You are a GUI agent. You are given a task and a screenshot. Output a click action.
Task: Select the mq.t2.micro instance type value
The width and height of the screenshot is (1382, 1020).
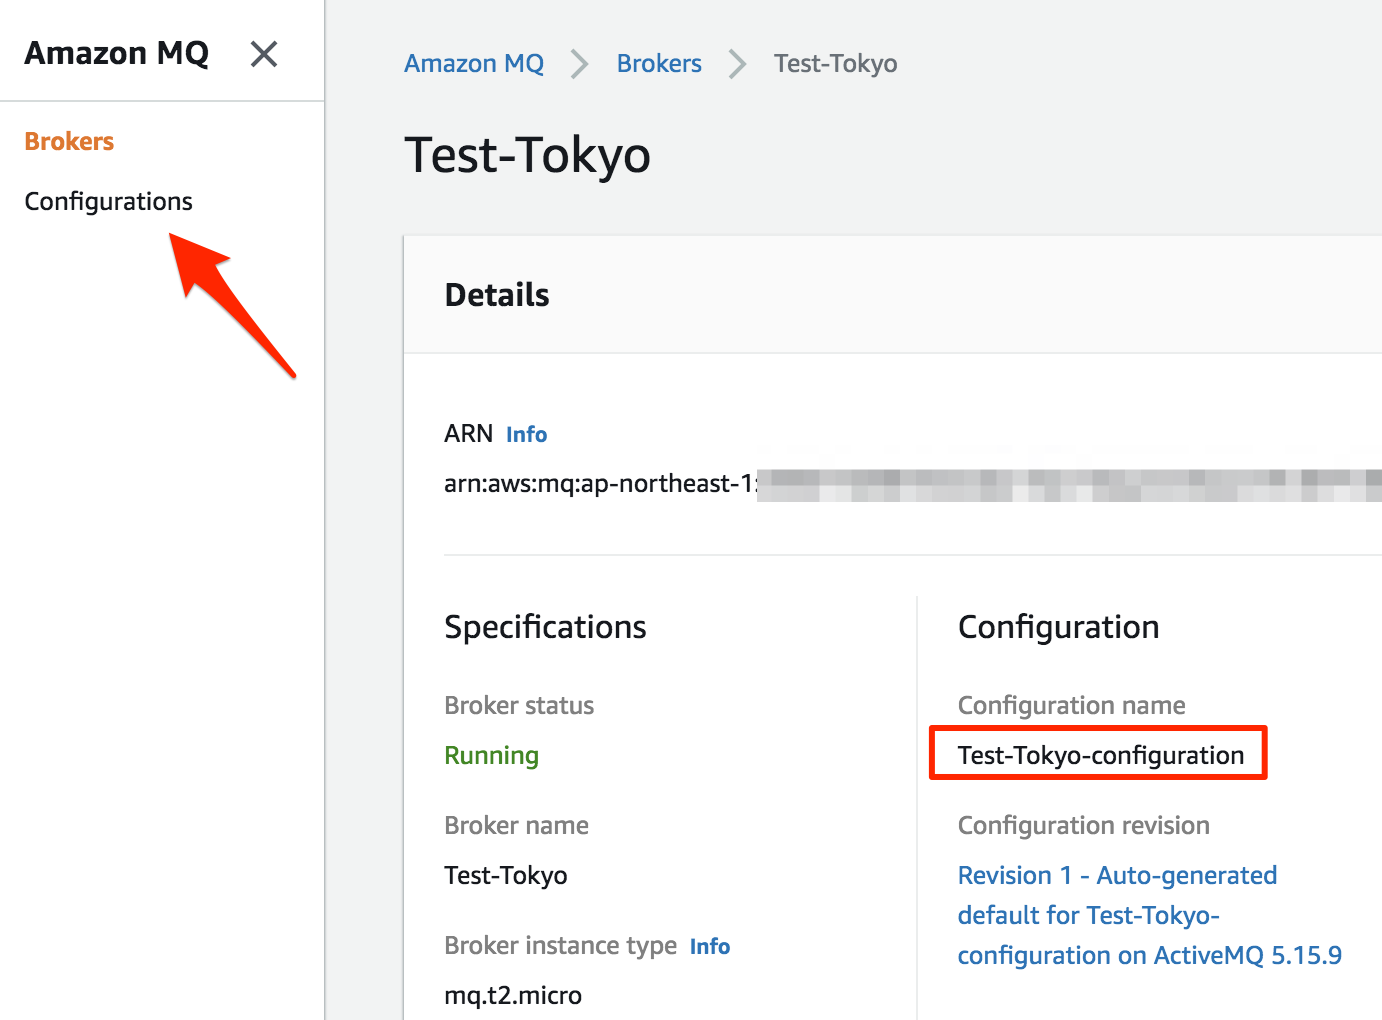point(513,995)
